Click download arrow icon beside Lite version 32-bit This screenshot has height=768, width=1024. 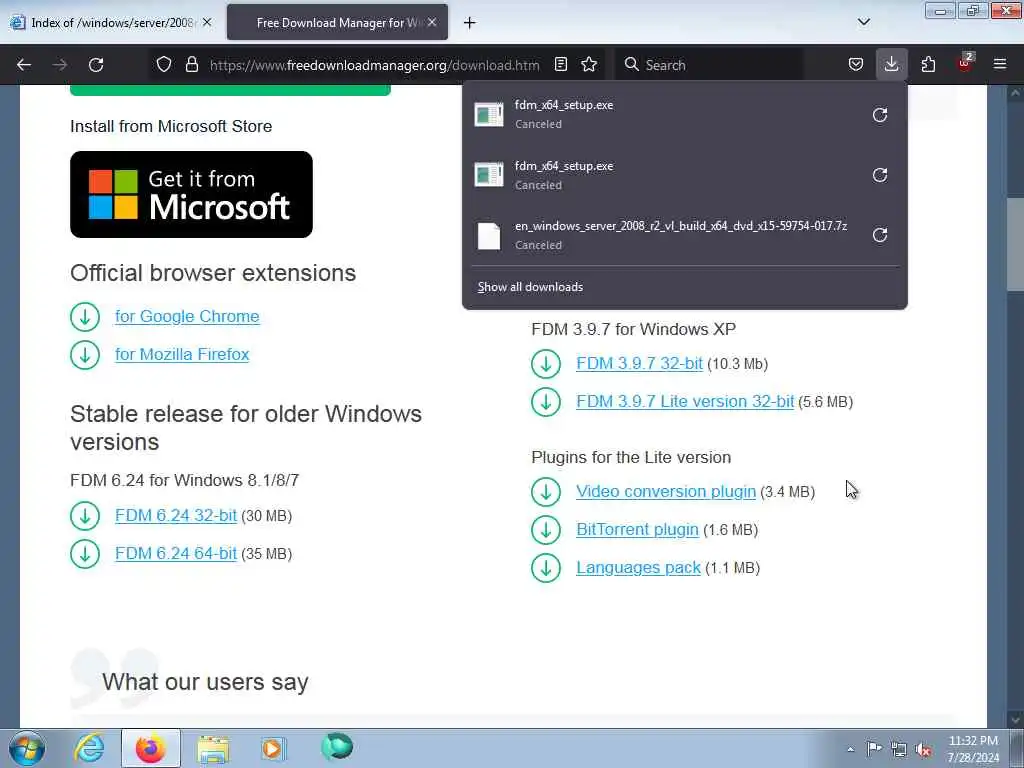(546, 402)
